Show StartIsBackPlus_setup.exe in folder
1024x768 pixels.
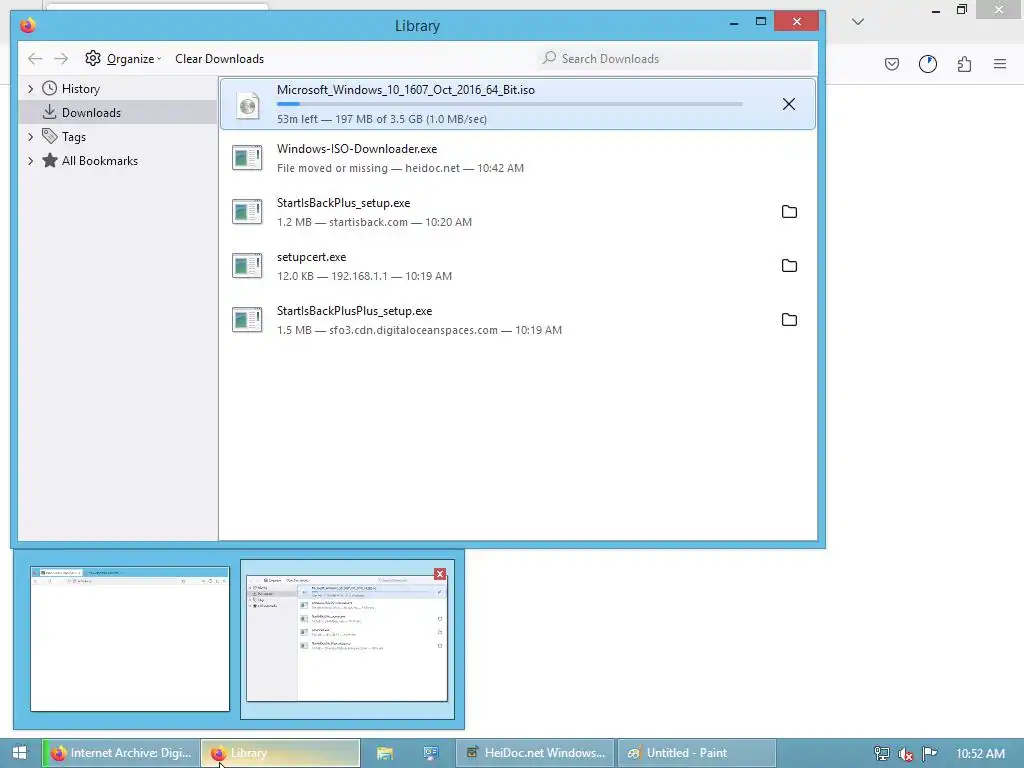point(790,212)
